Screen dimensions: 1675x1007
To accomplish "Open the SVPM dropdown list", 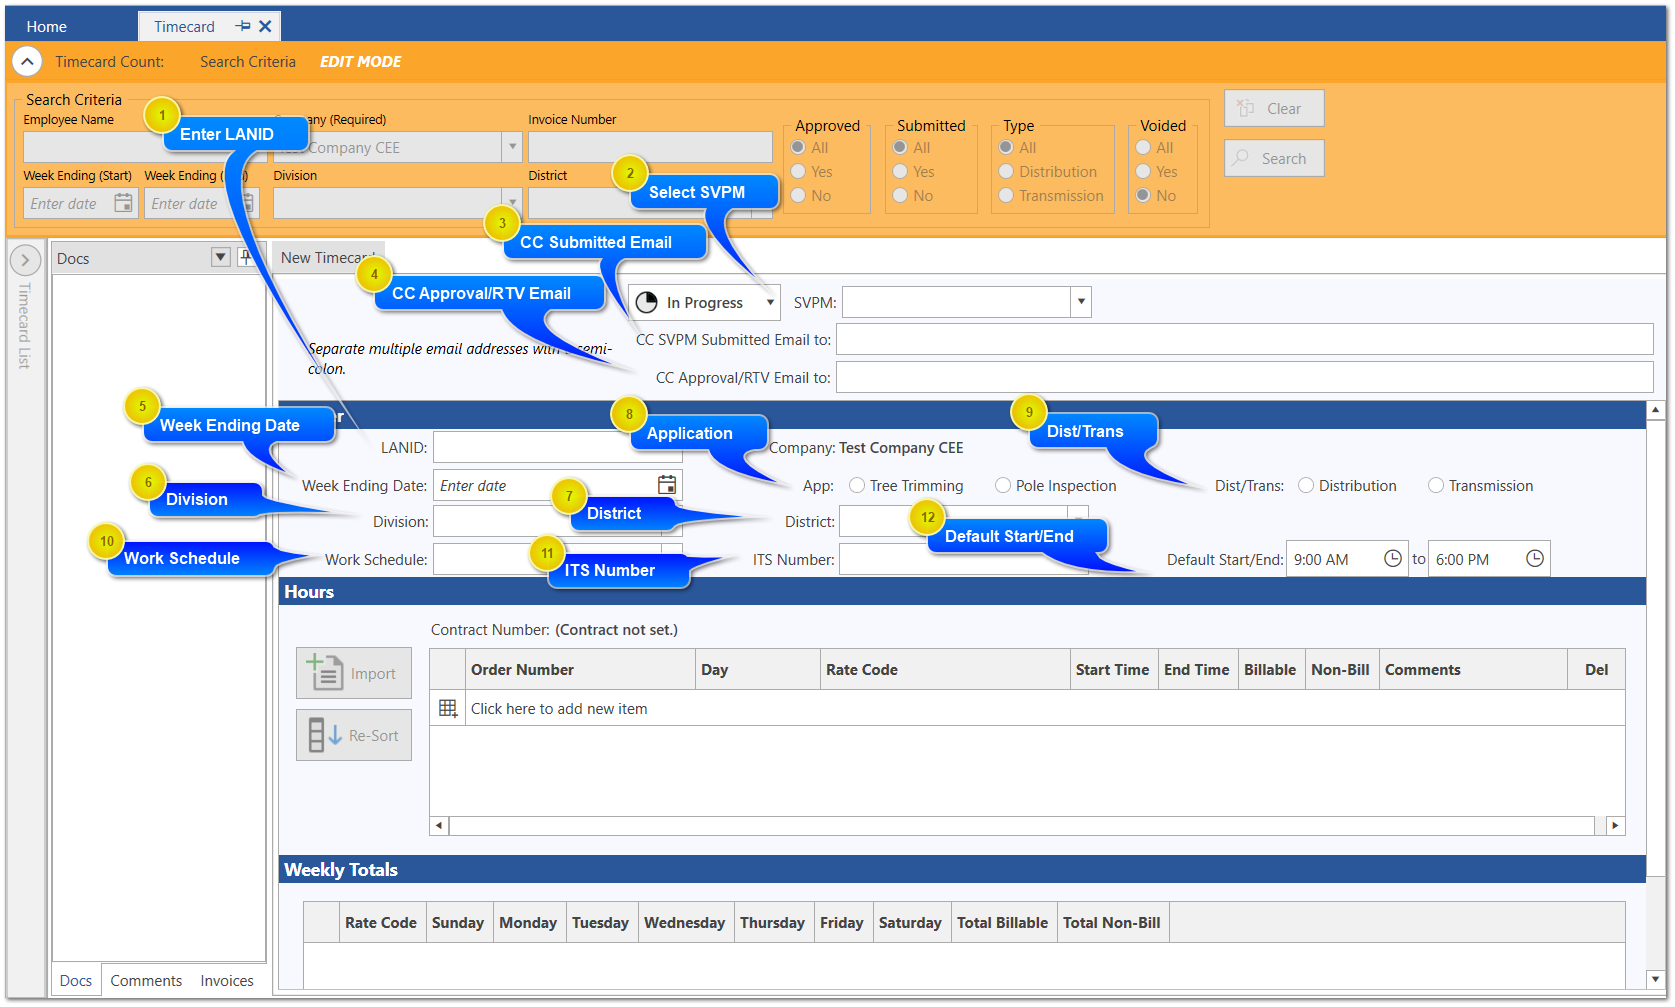I will pos(1081,302).
